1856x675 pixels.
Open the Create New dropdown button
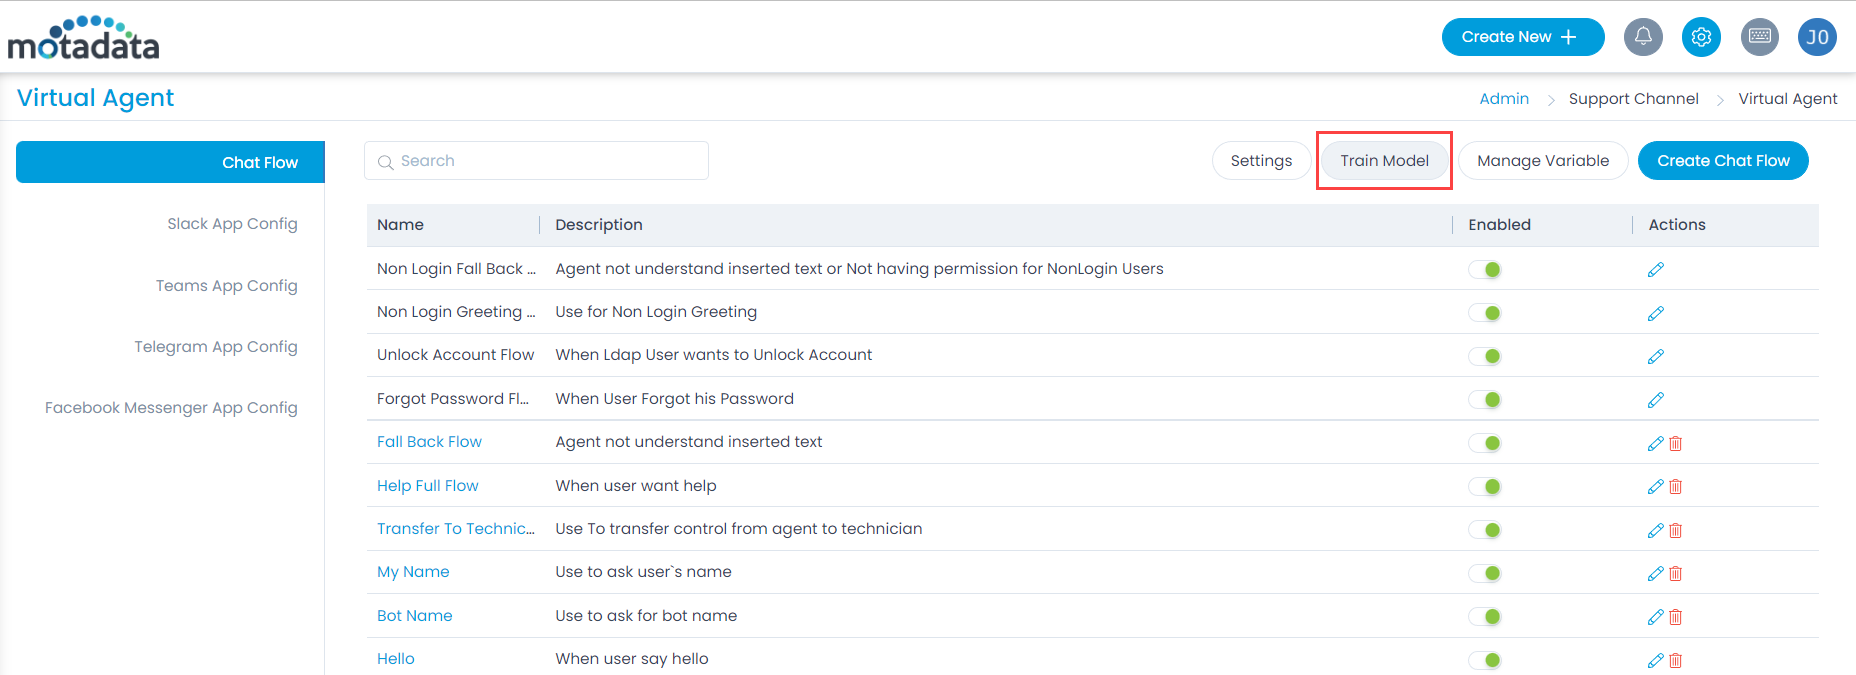[x=1522, y=37]
